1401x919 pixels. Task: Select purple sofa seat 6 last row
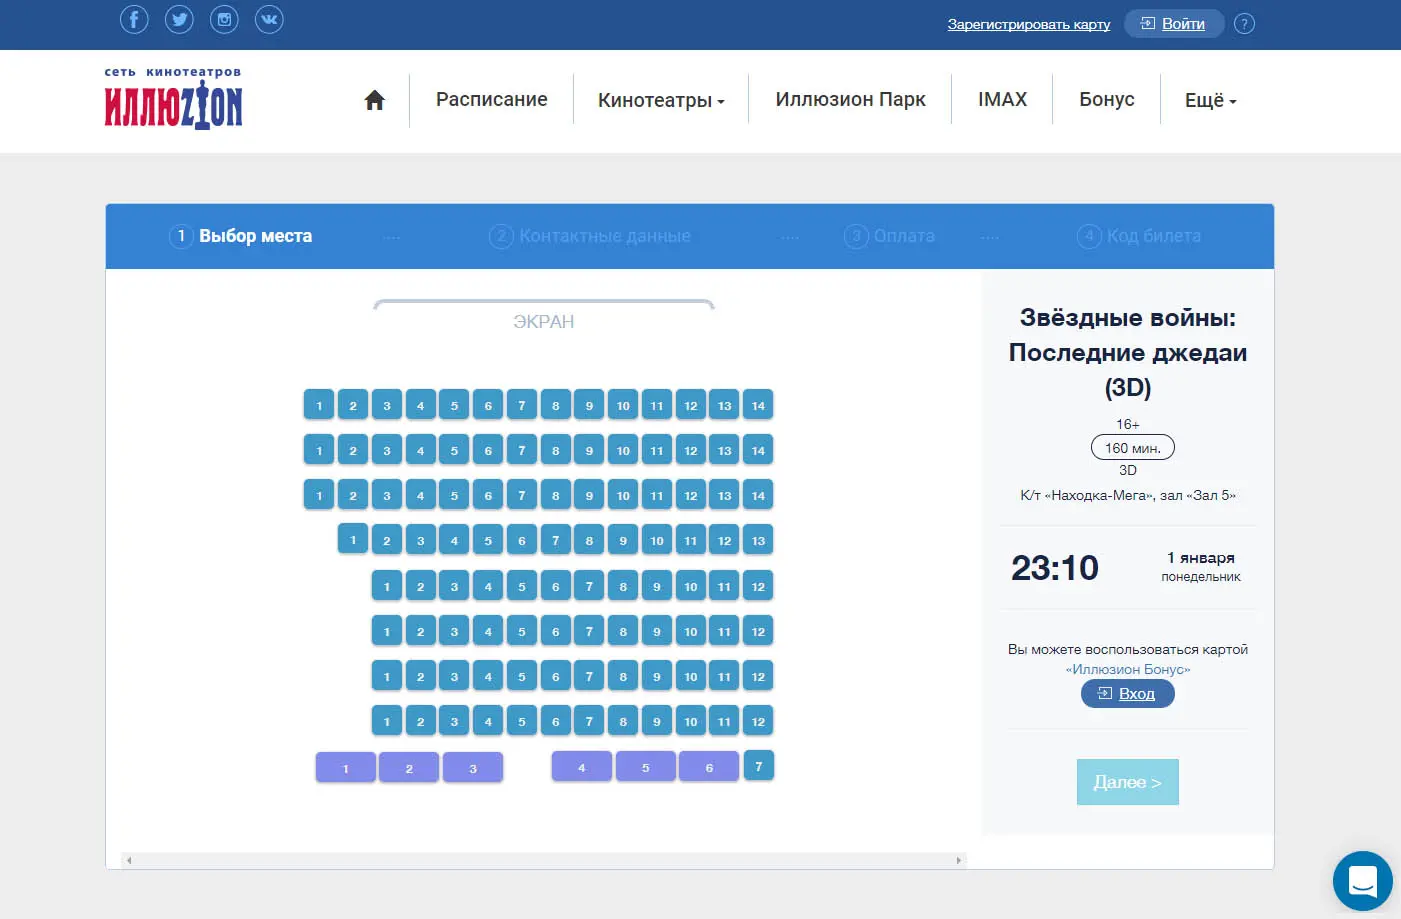(x=709, y=767)
